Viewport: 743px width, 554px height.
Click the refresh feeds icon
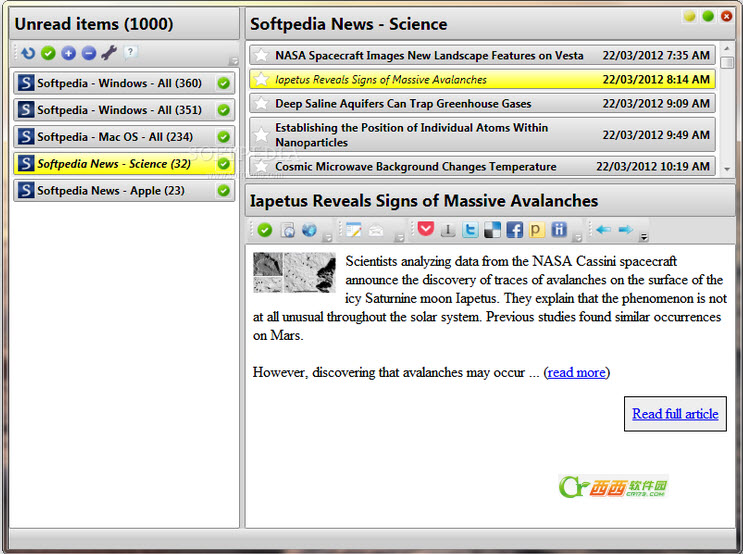[x=28, y=53]
